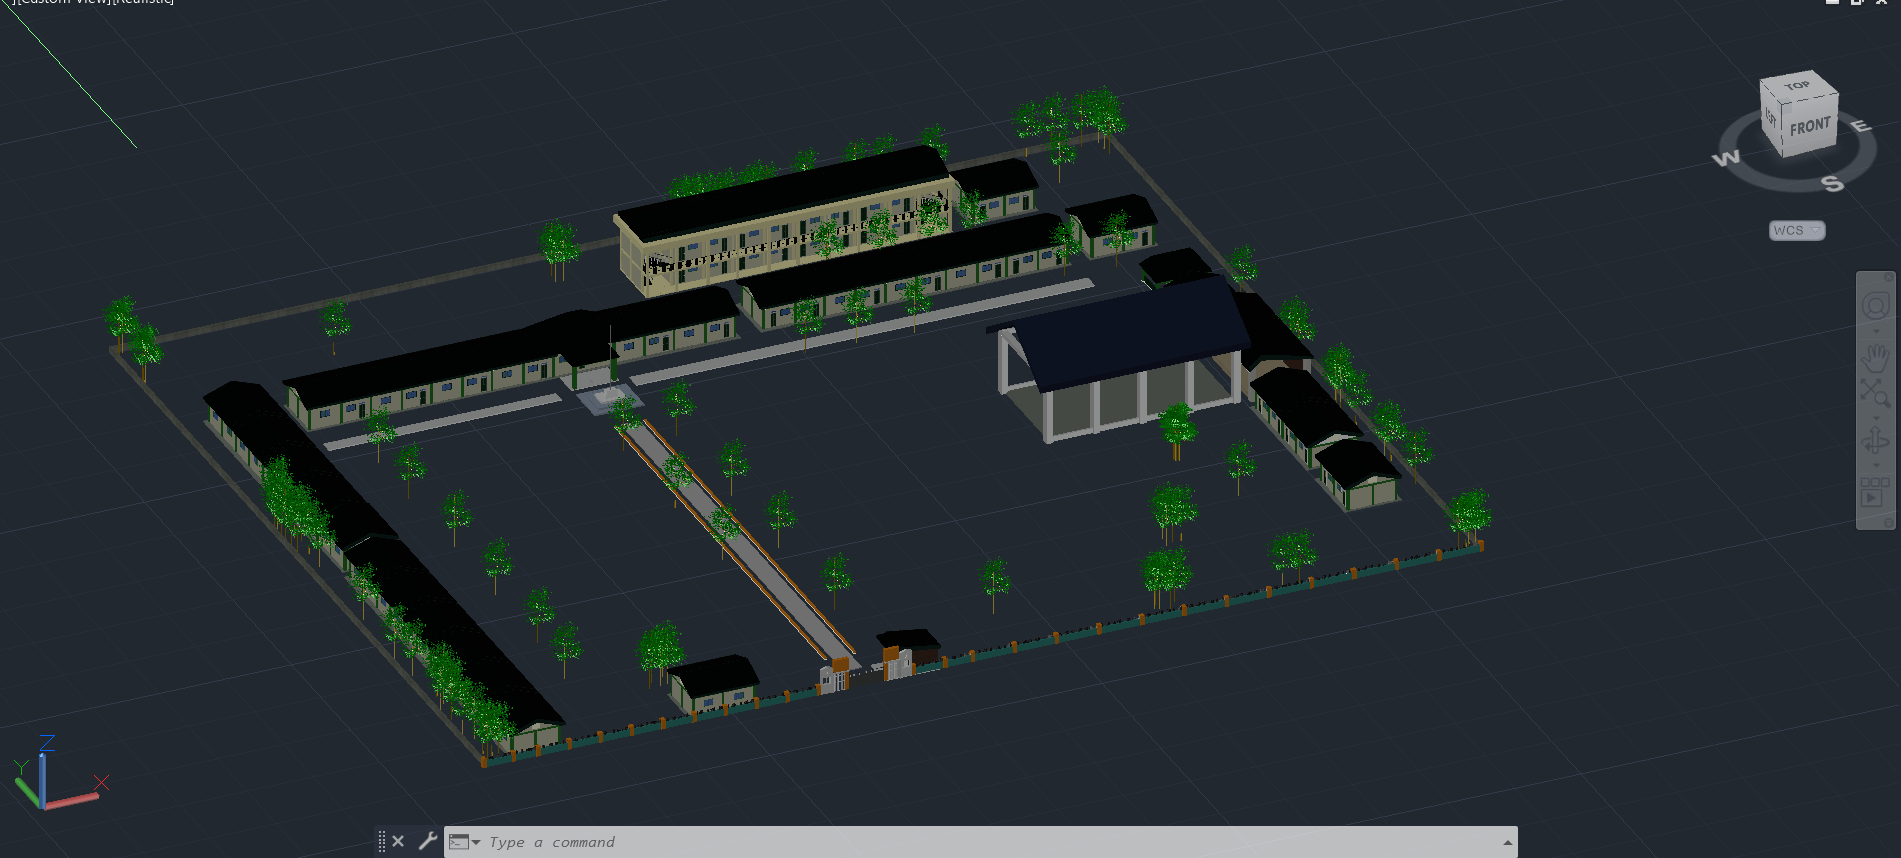Close the navigation bar
1901x858 pixels.
pyautogui.click(x=1889, y=276)
